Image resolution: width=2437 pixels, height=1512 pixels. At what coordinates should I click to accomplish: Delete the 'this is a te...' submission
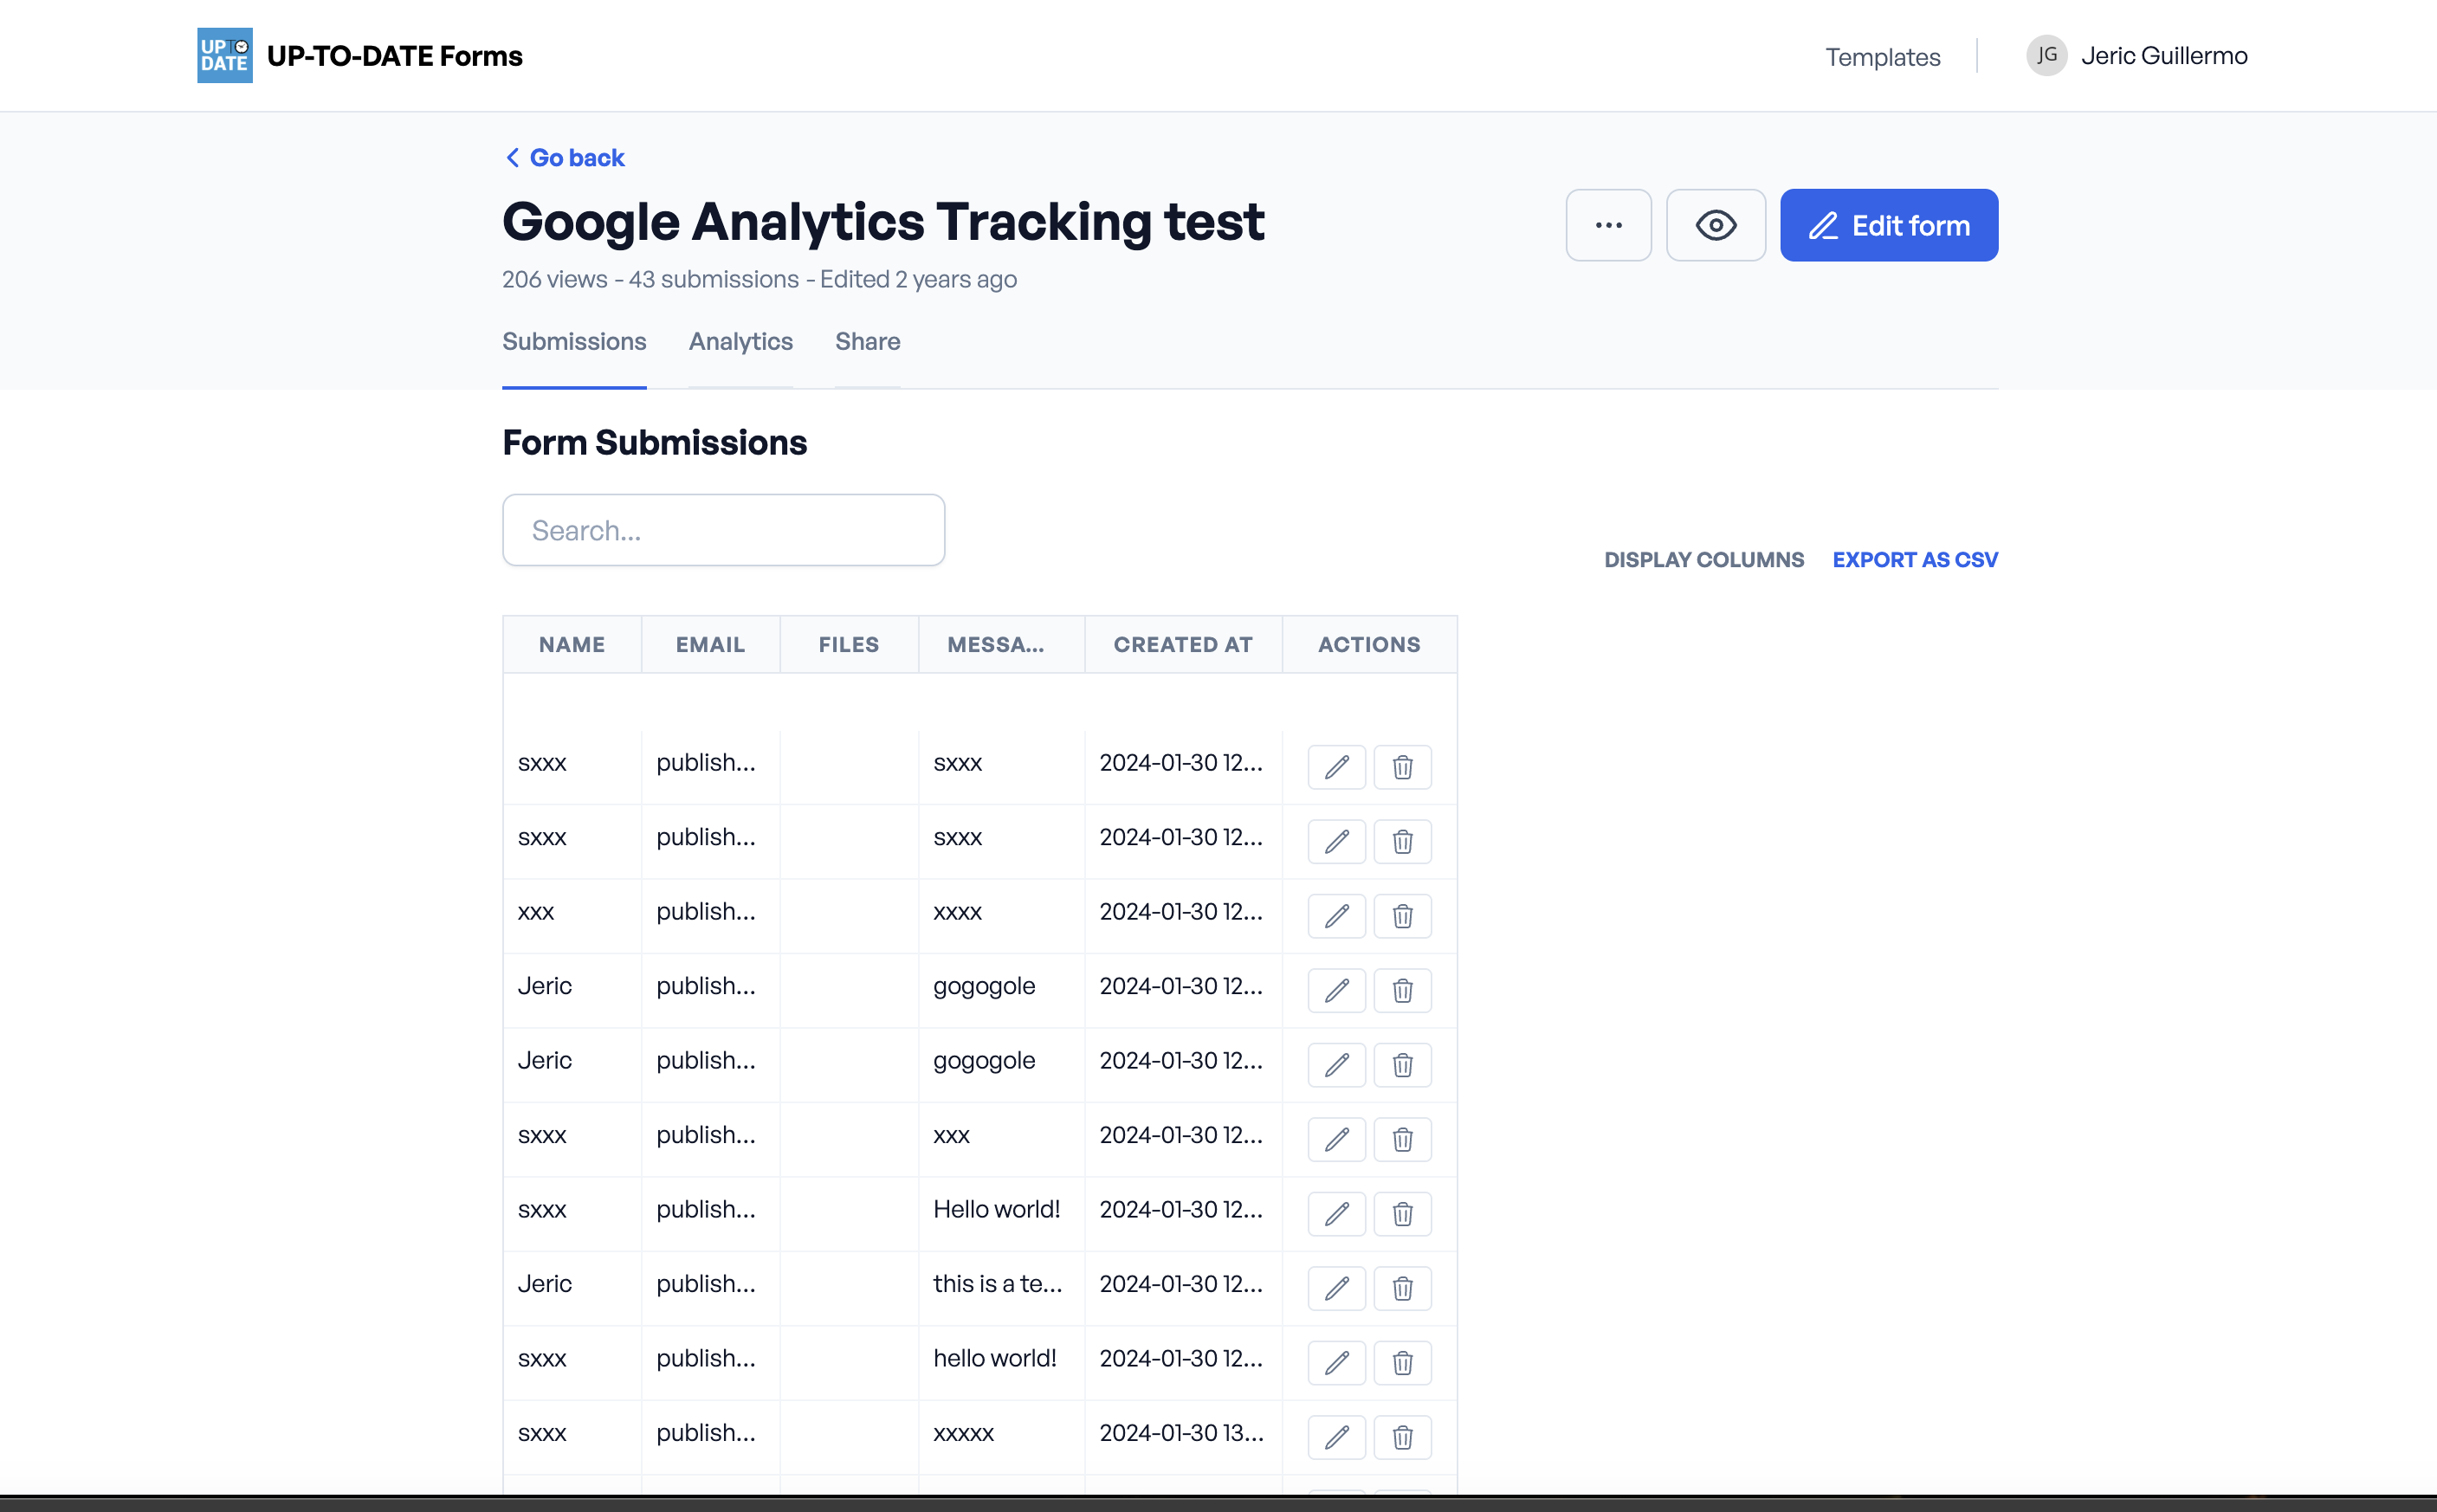tap(1402, 1288)
